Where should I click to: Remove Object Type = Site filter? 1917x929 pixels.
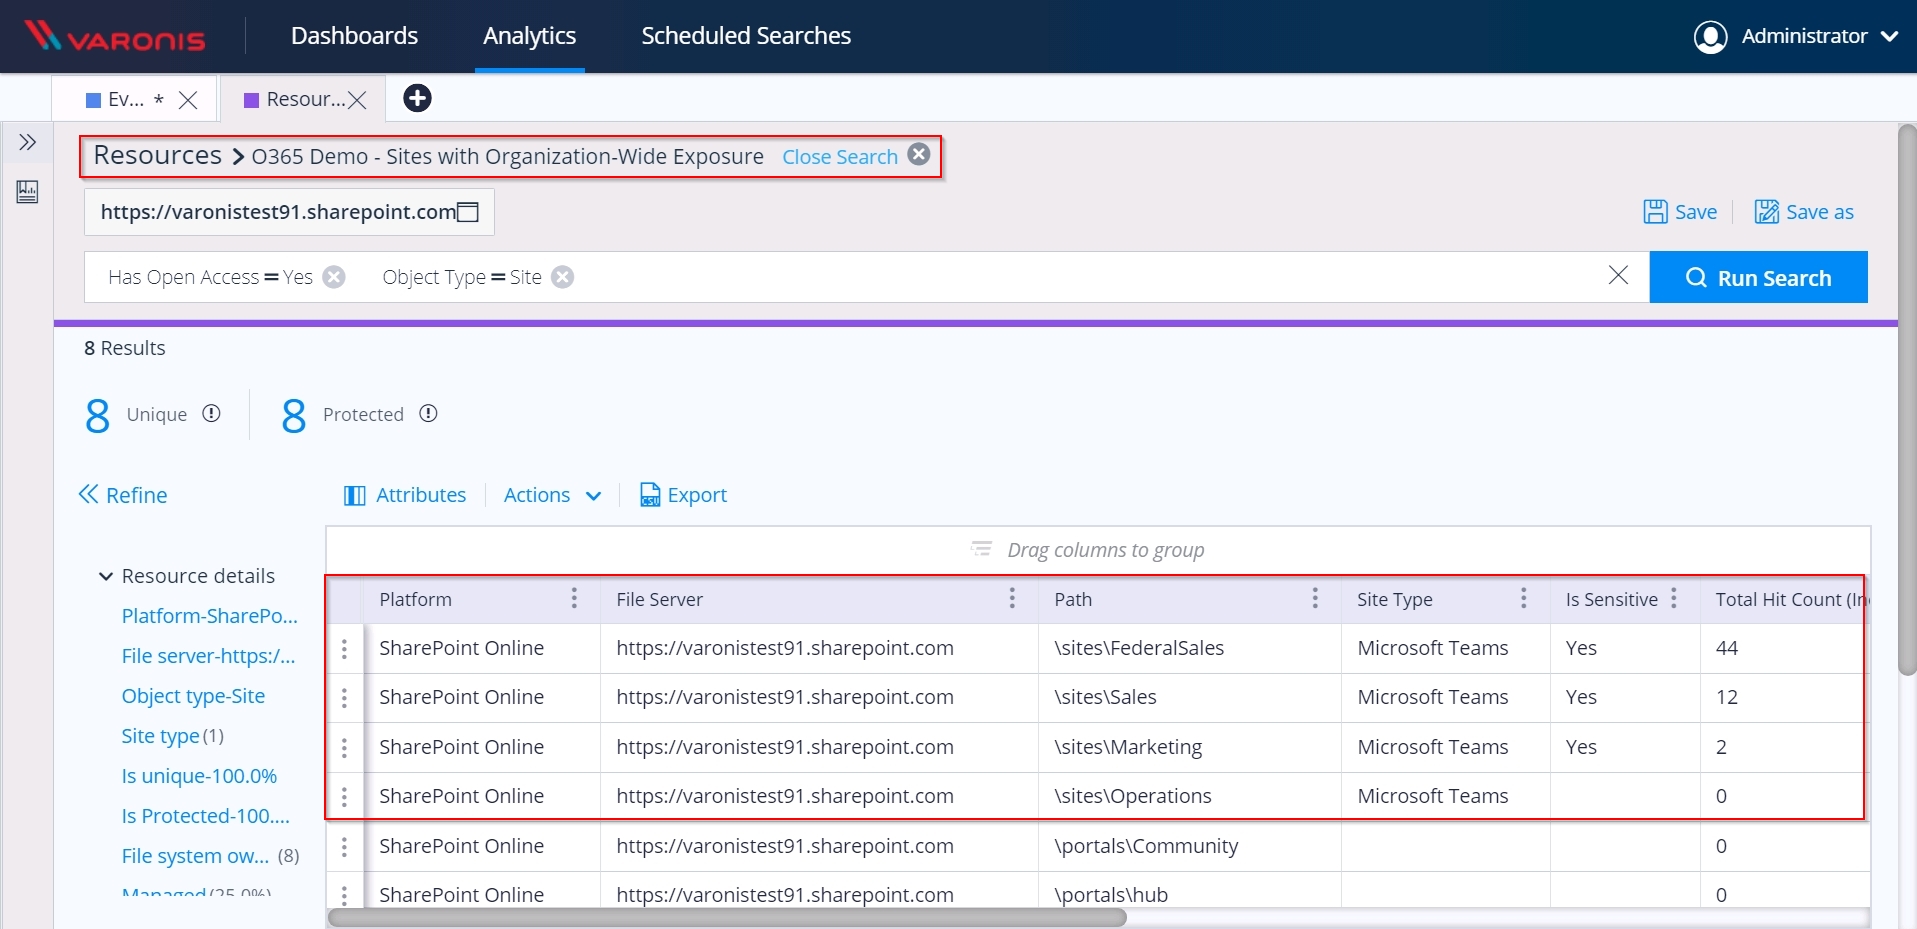[563, 277]
